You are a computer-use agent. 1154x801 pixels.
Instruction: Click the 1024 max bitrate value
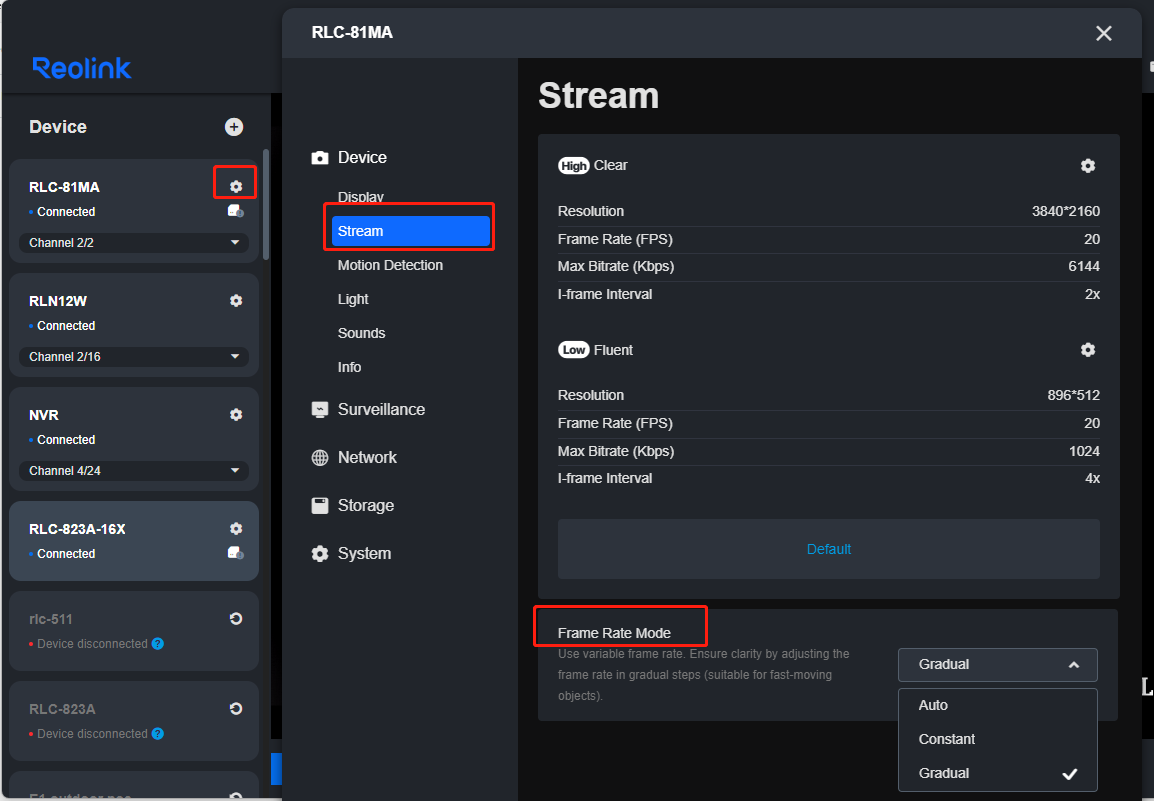point(1084,451)
